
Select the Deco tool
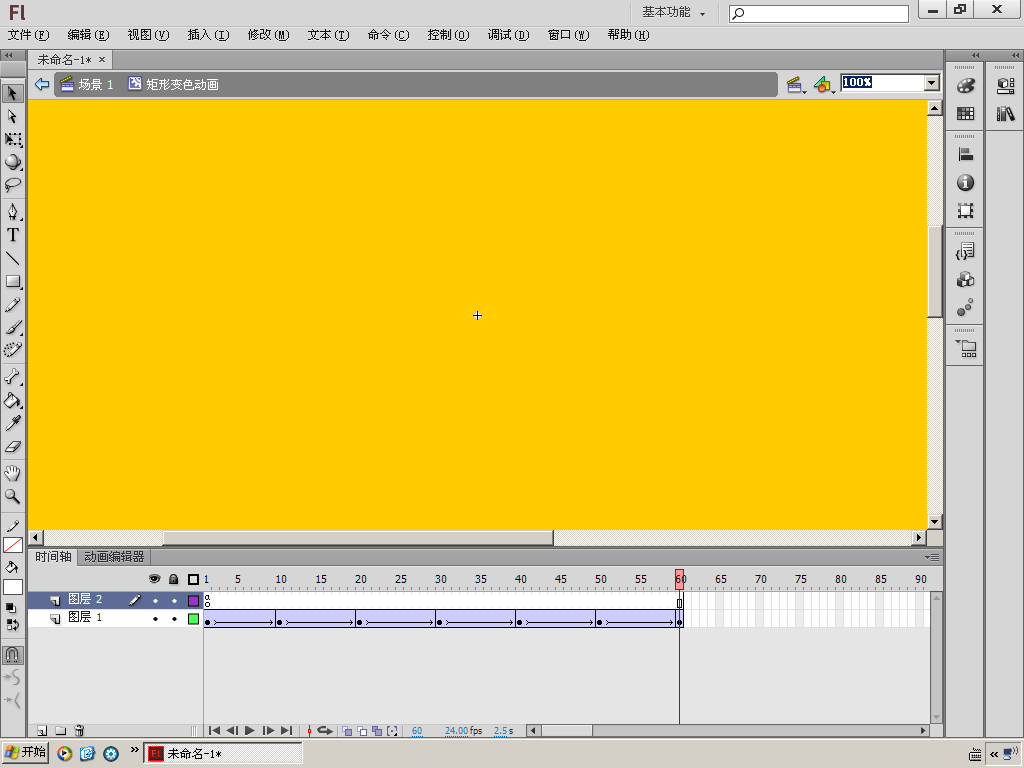coord(12,351)
